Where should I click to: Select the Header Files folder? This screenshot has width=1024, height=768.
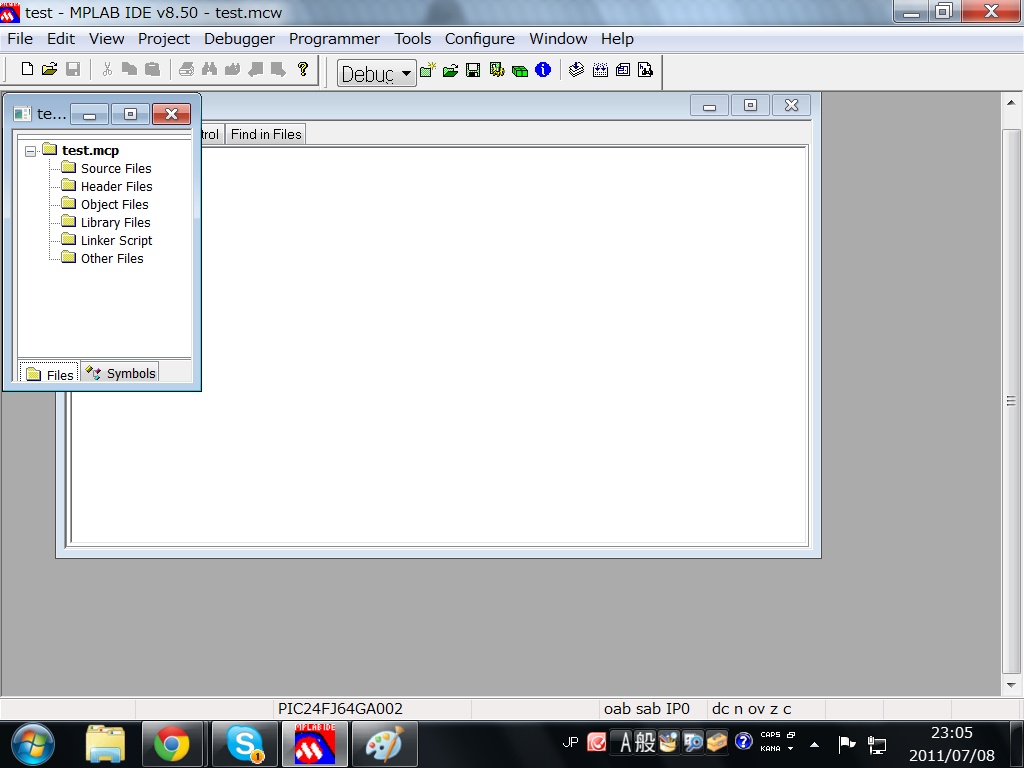click(x=116, y=187)
